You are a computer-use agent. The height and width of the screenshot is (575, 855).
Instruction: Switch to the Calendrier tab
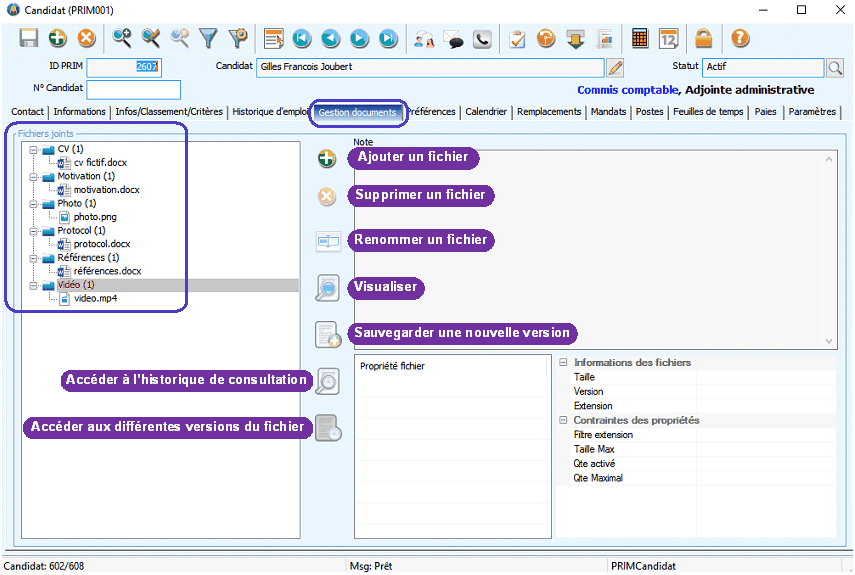[x=486, y=112]
